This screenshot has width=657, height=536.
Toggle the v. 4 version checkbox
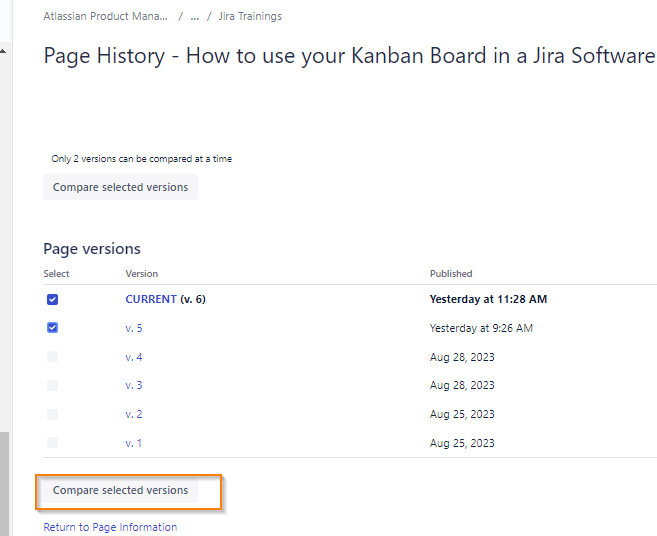coord(53,357)
